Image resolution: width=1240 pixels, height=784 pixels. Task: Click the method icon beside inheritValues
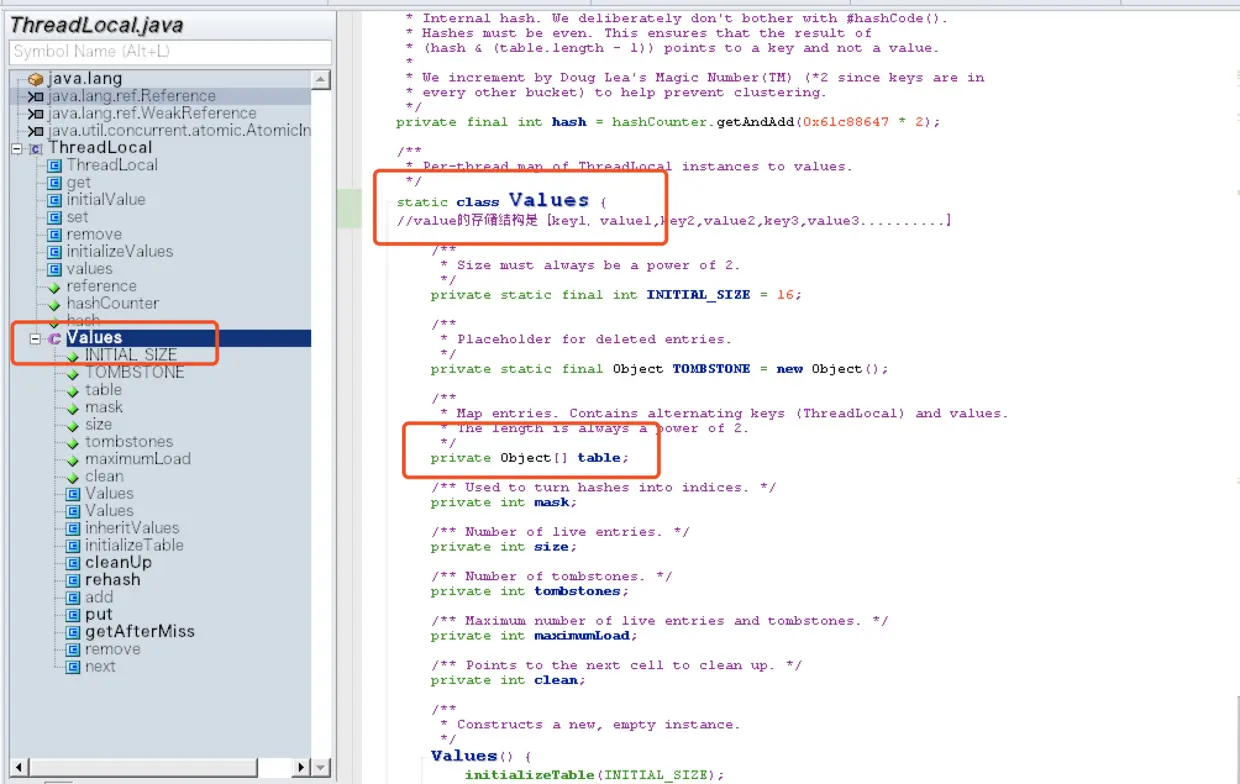(x=73, y=528)
